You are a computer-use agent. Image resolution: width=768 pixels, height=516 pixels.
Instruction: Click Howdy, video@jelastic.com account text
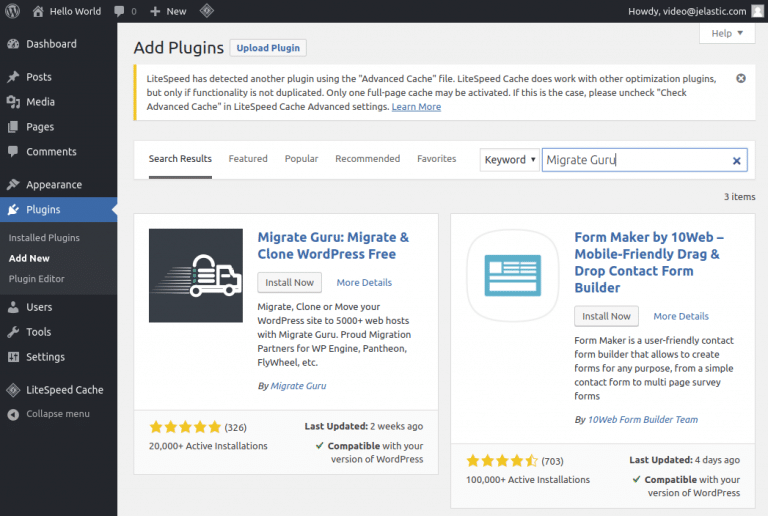click(x=687, y=11)
